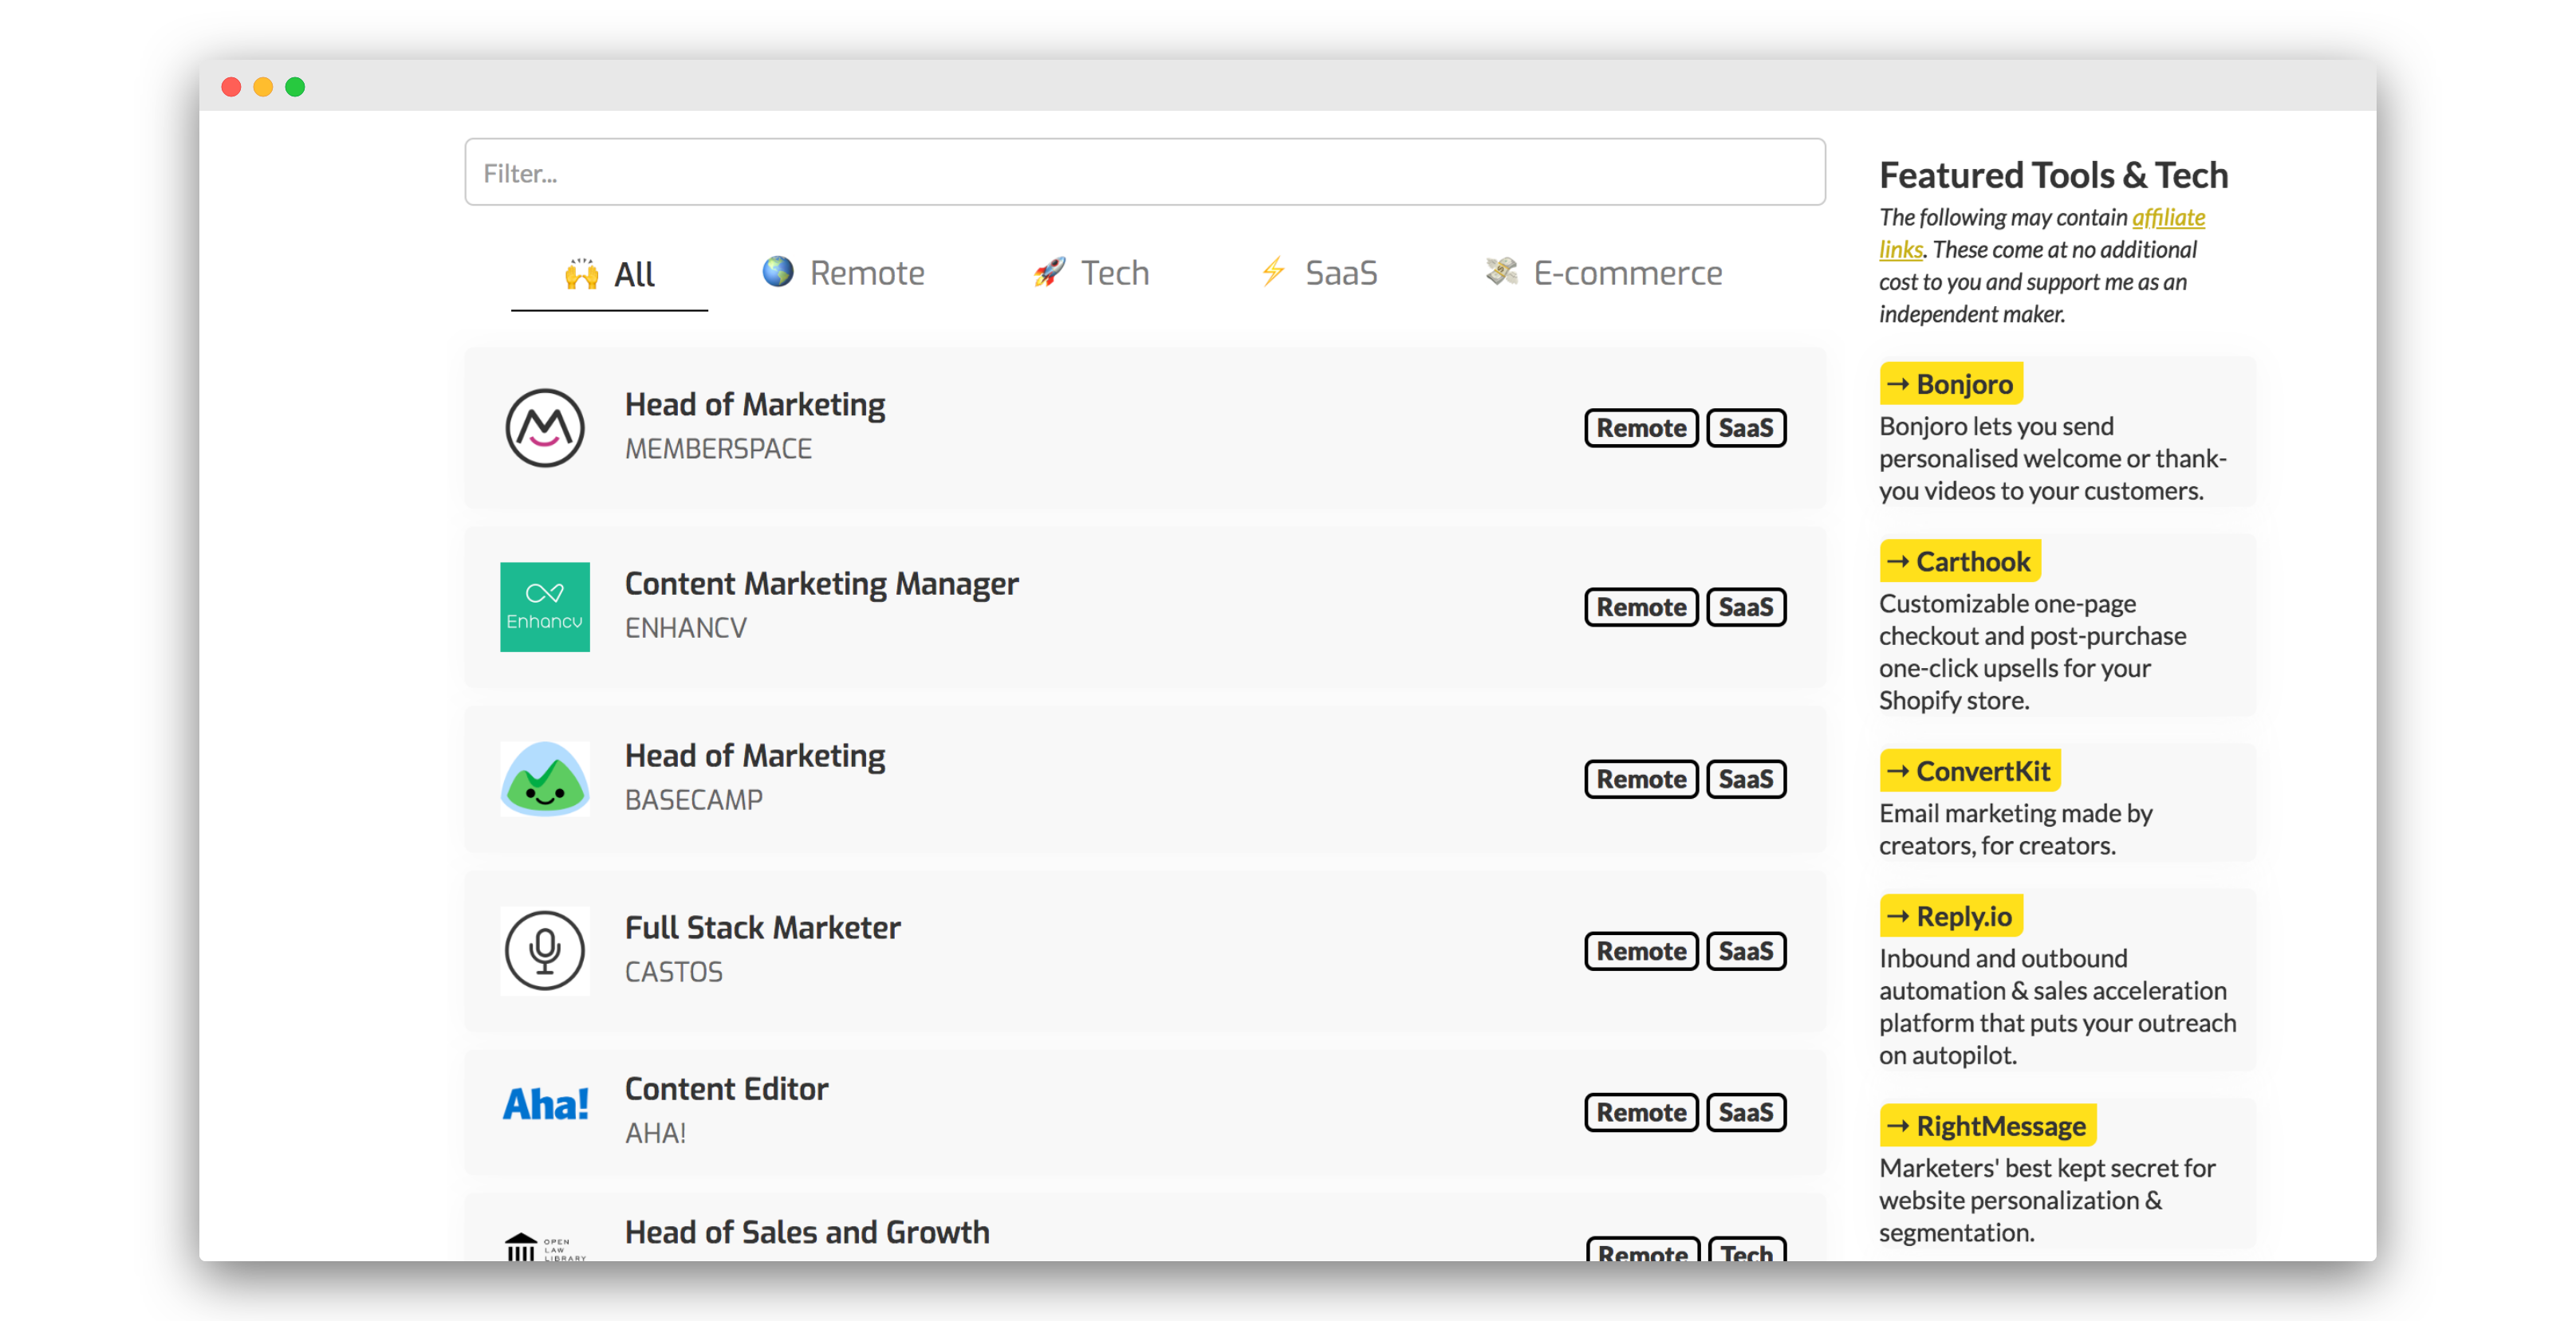Image resolution: width=2576 pixels, height=1321 pixels.
Task: Click the MemberSpace company logo
Action: 544,428
